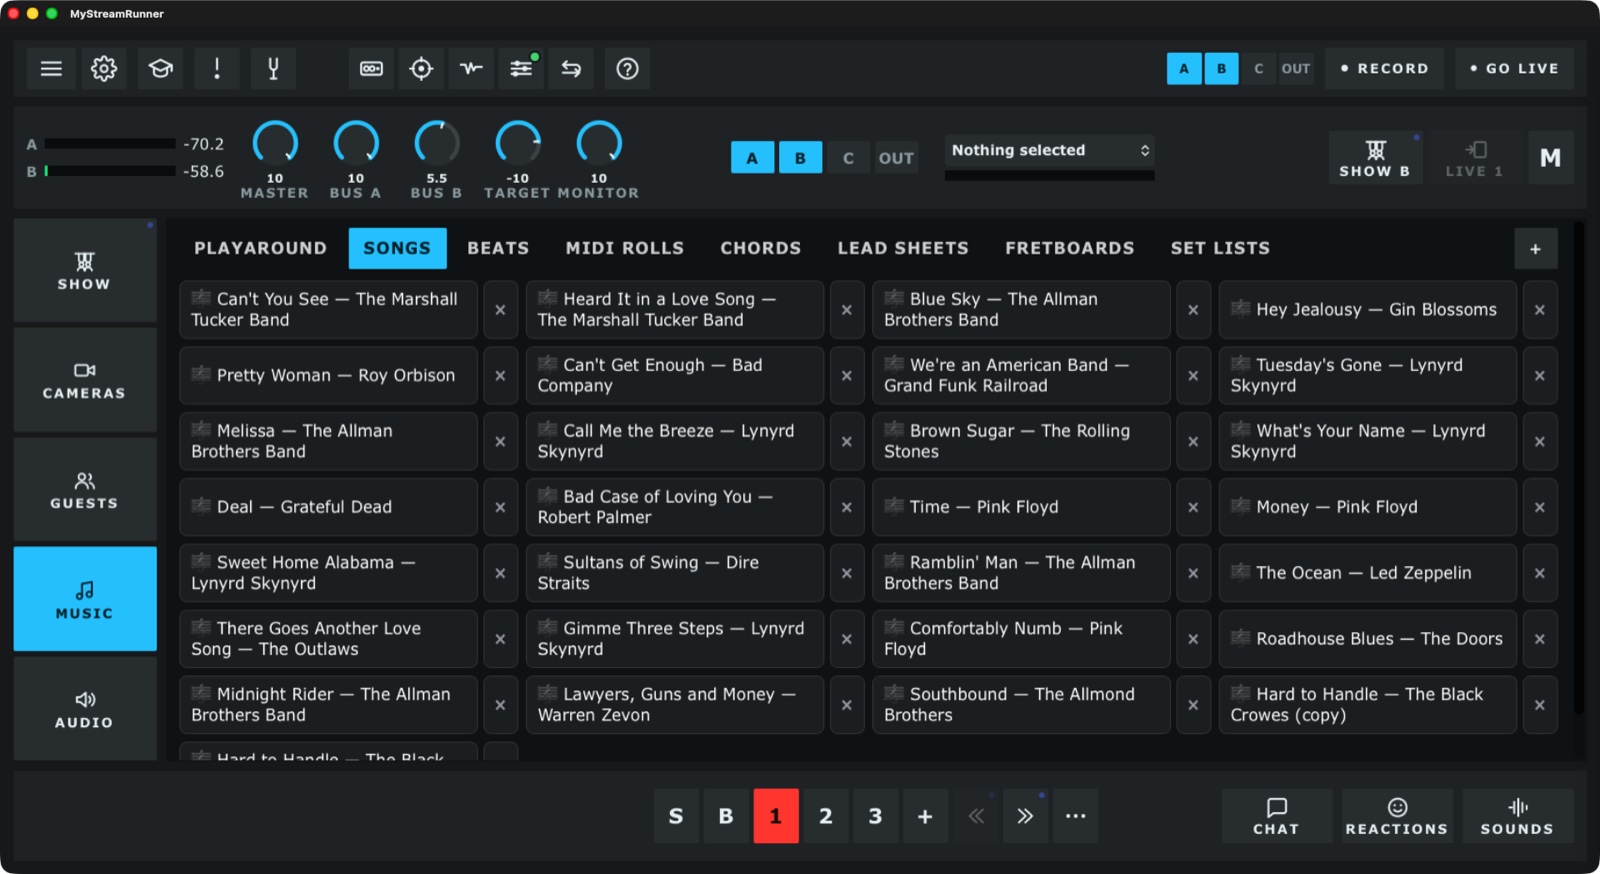Add a new song with plus button
Image resolution: width=1600 pixels, height=874 pixels.
tap(1535, 249)
